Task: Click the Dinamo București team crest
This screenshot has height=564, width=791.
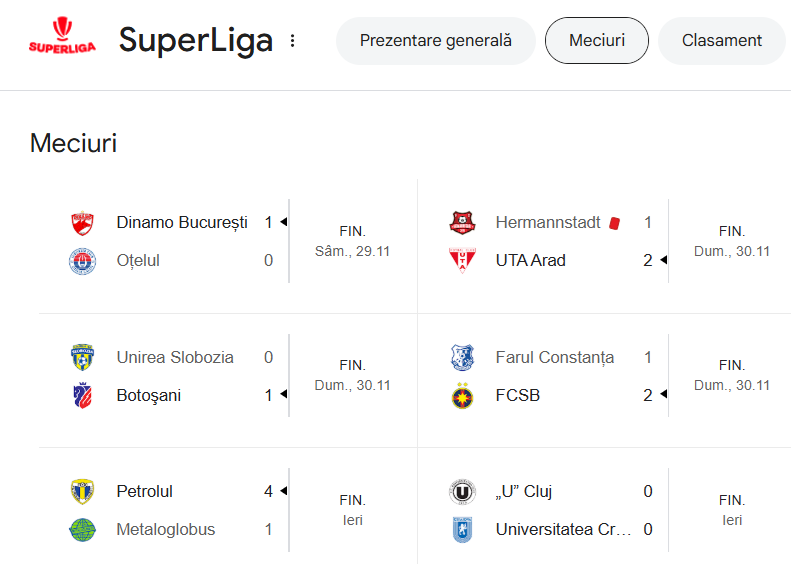Action: coord(82,223)
